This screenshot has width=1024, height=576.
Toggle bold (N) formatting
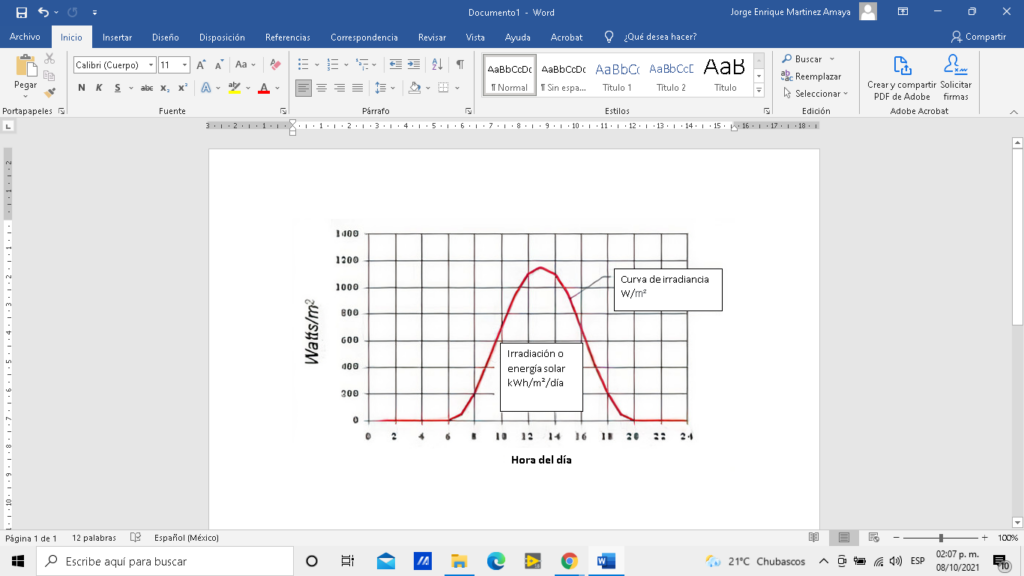pyautogui.click(x=82, y=88)
